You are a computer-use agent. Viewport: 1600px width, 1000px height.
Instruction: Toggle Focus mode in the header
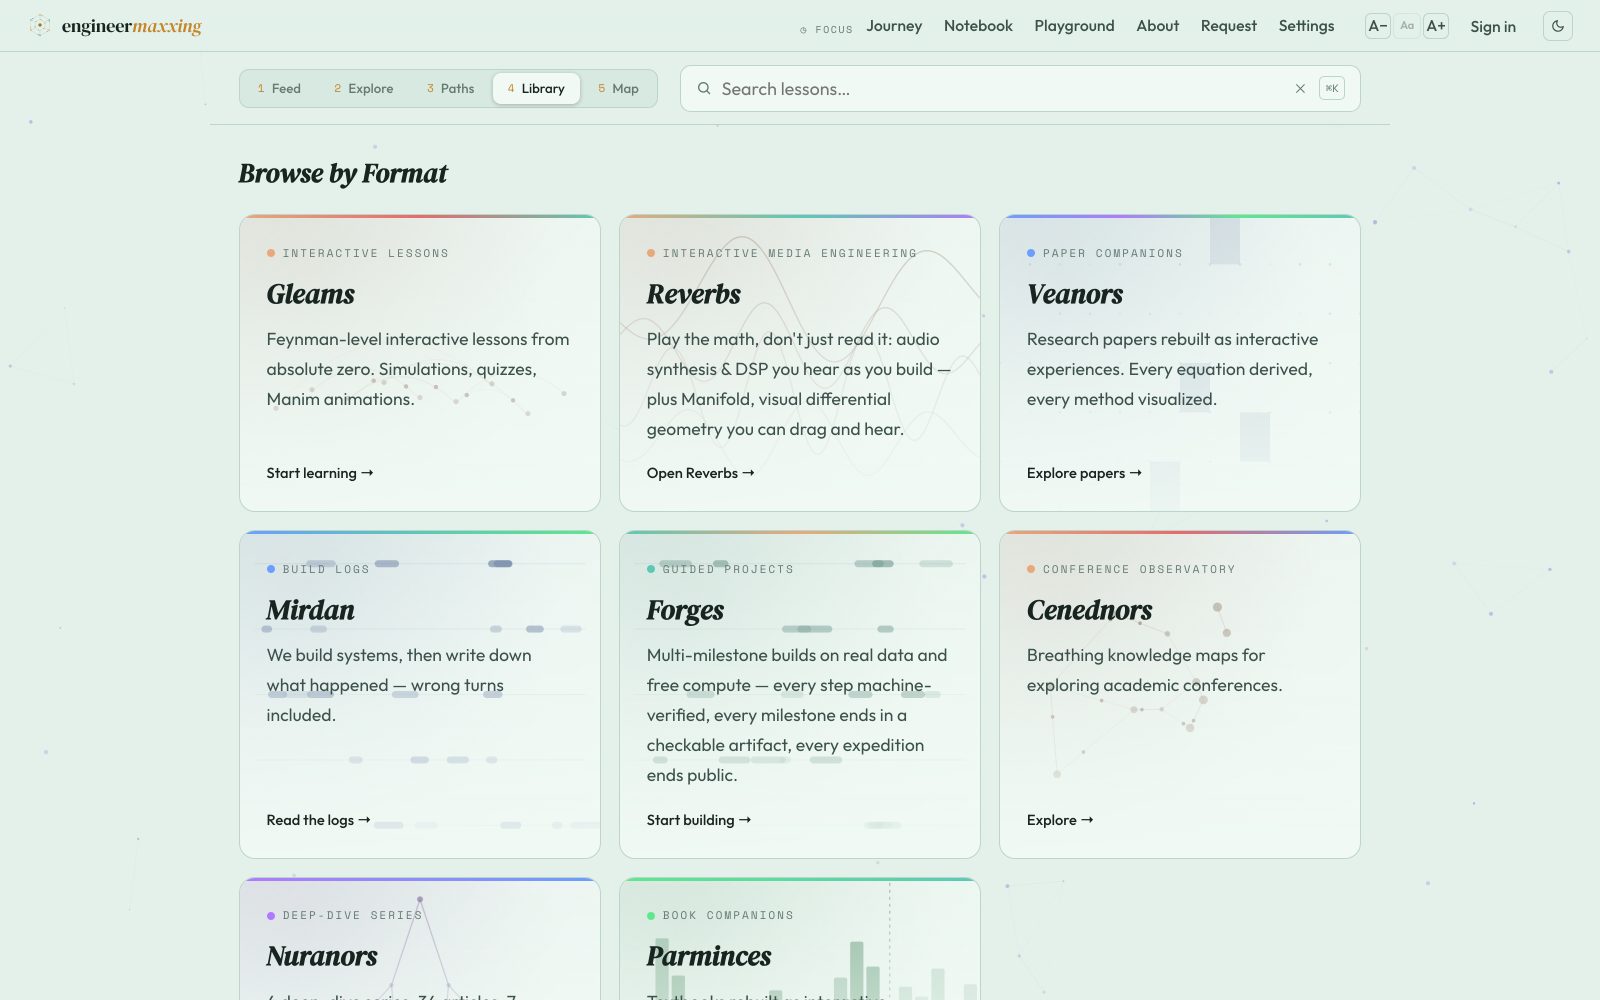(826, 30)
